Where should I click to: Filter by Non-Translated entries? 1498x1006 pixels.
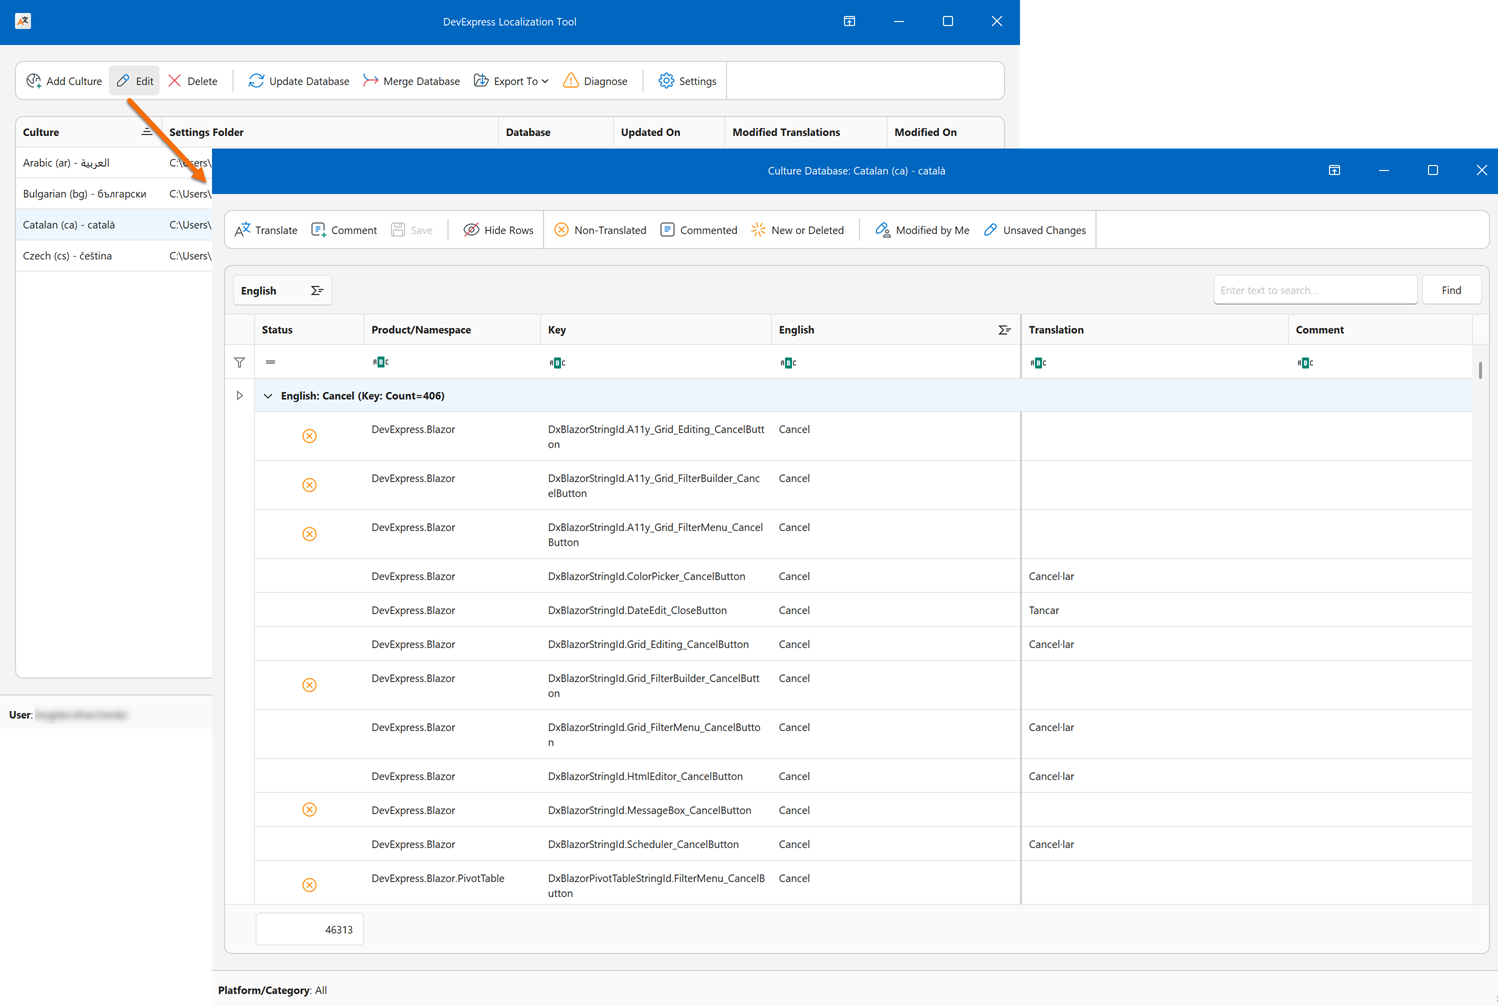[600, 229]
